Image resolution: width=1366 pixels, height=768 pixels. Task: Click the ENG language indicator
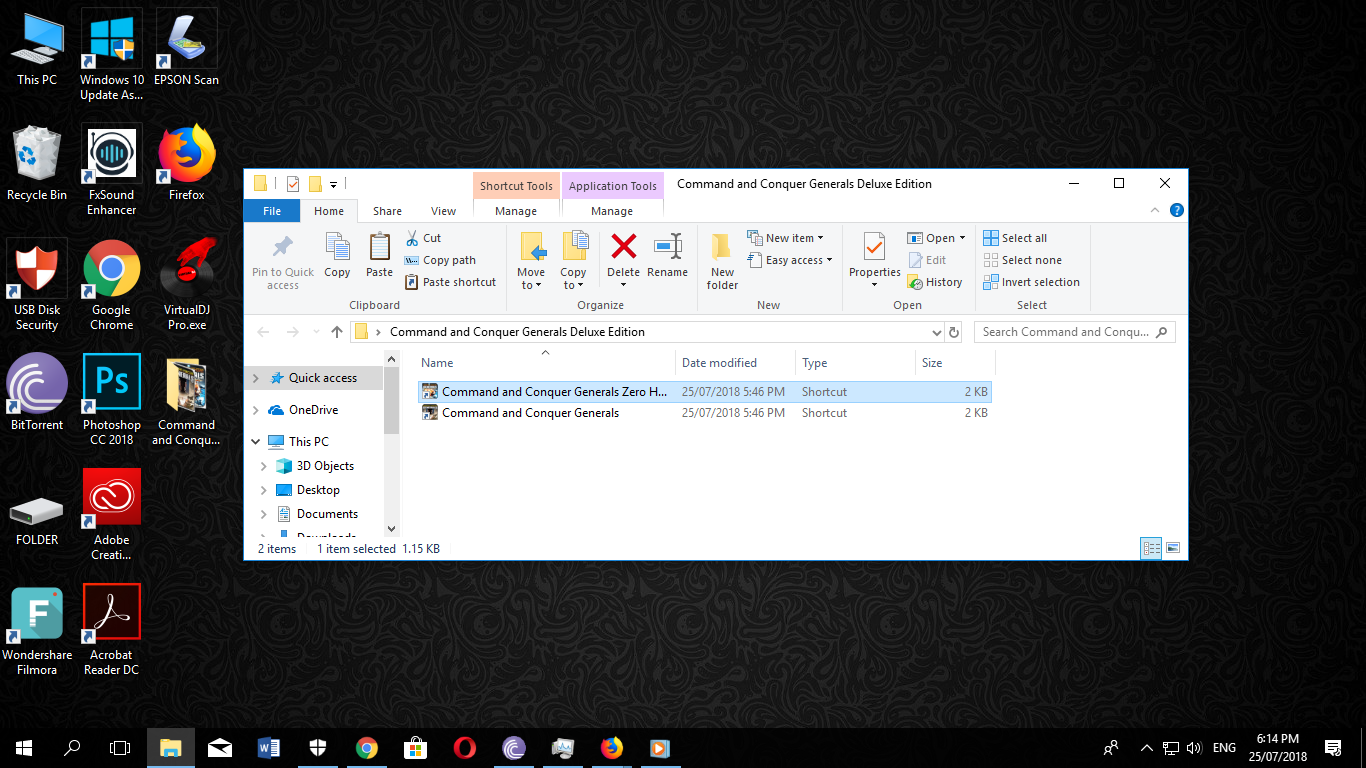coord(1224,747)
